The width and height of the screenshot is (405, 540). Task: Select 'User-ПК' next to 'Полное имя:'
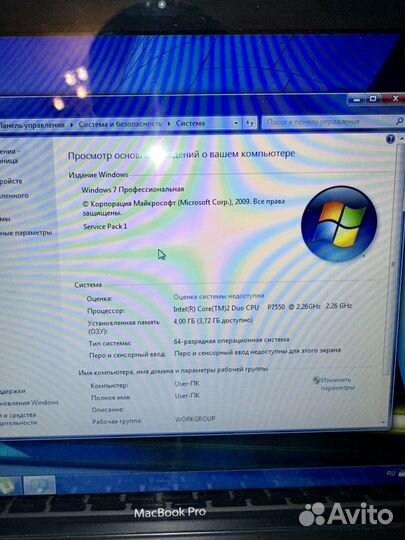187,396
